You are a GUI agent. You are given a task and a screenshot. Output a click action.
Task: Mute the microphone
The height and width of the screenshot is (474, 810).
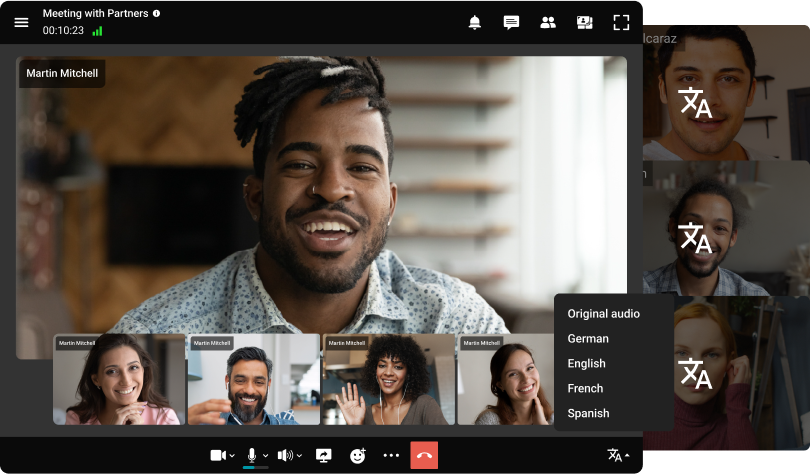point(253,455)
